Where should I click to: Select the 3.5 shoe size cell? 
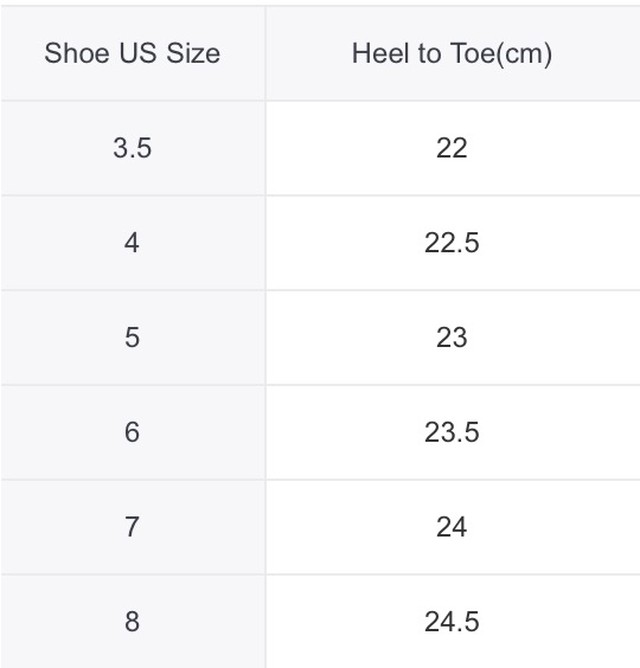point(133,148)
